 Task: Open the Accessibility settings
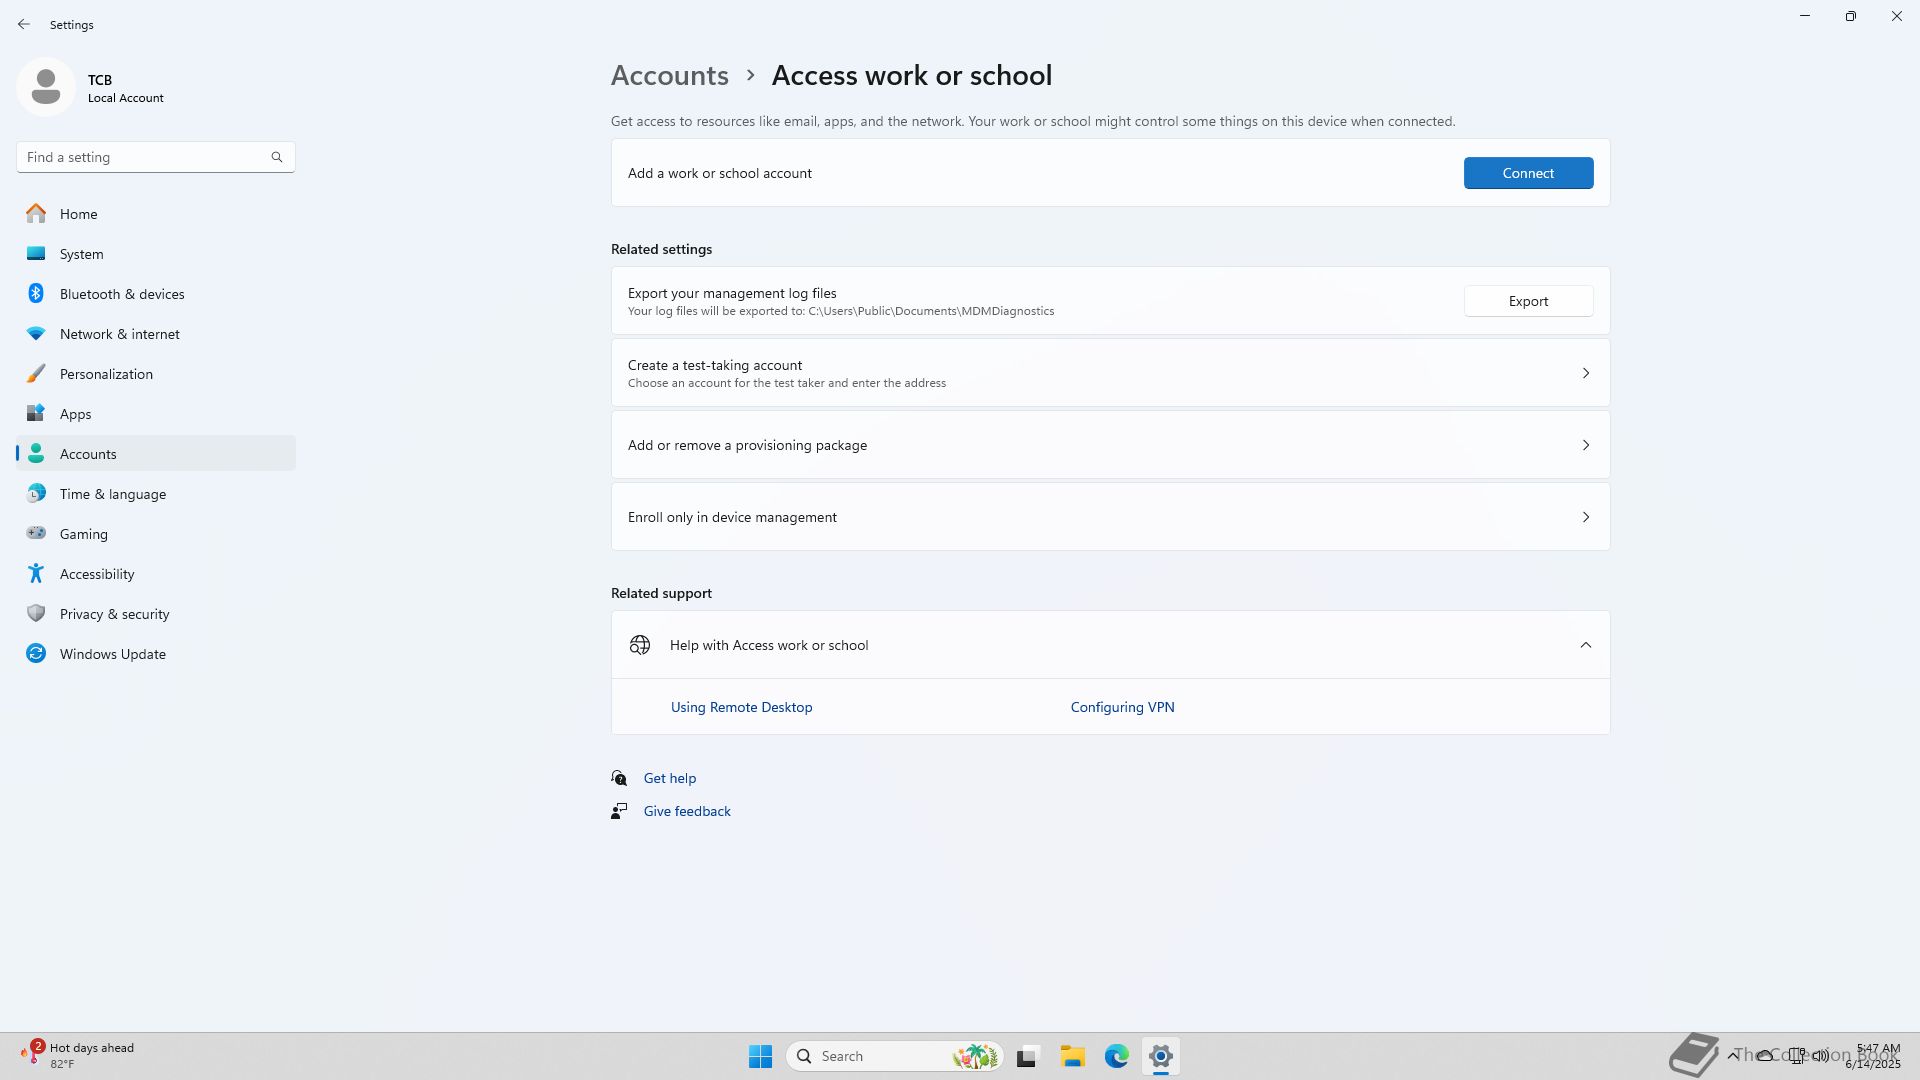(x=96, y=574)
